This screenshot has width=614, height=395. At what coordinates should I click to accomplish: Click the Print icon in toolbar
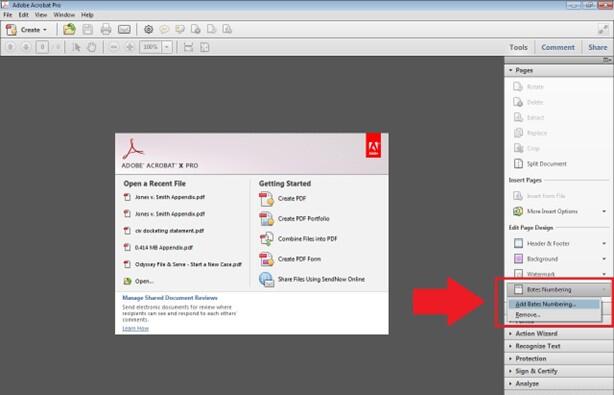pyautogui.click(x=106, y=29)
